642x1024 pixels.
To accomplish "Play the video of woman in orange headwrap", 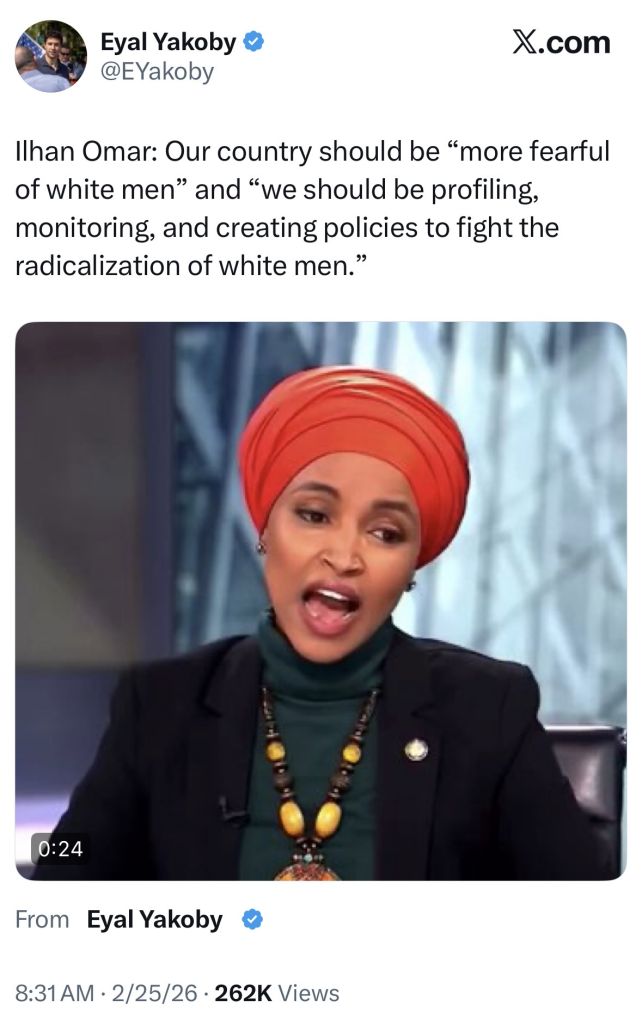I will (321, 601).
